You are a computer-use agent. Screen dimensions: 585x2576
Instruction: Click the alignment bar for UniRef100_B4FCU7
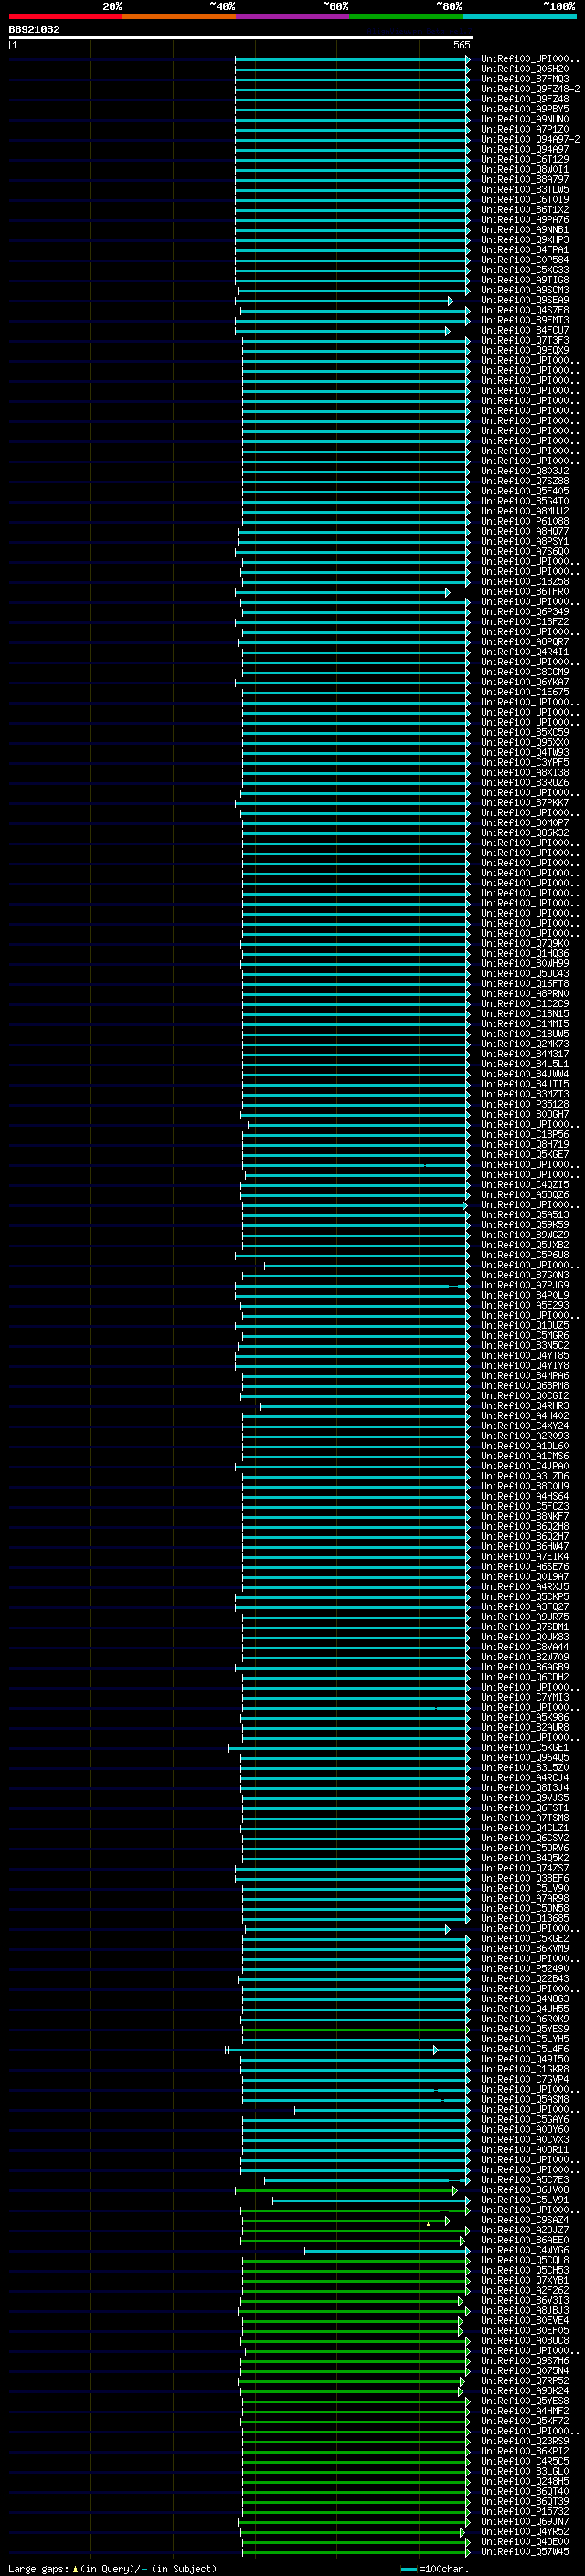point(343,330)
